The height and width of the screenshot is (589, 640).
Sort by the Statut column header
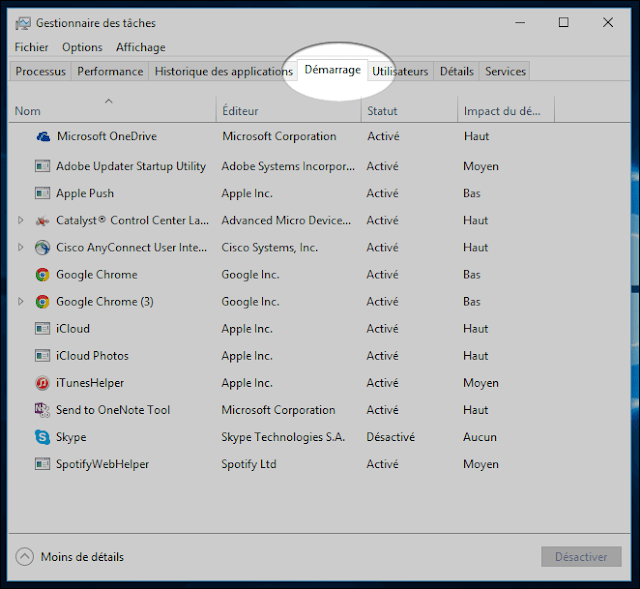pos(409,109)
